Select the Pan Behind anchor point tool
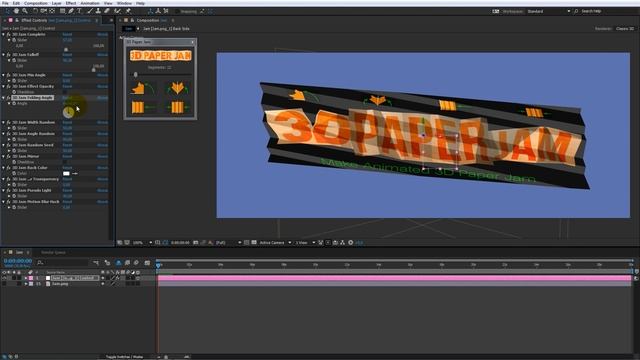Image resolution: width=640 pixels, height=360 pixels. pos(52,11)
